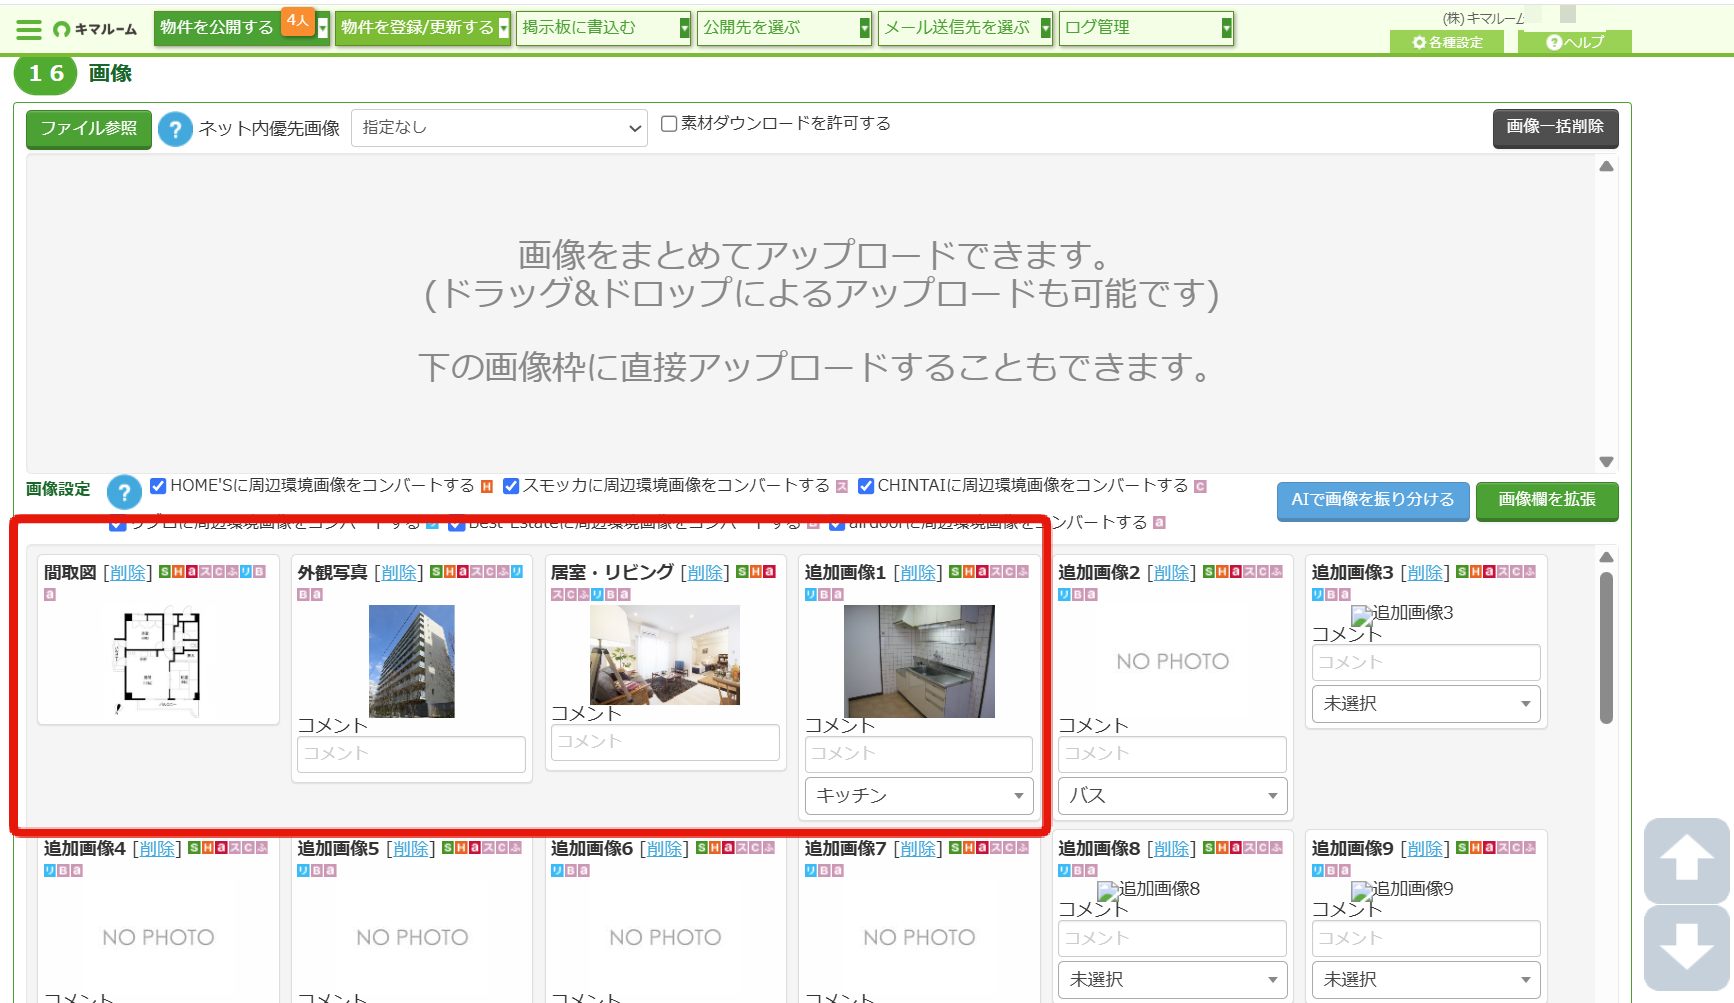Click the green S badge in the 間取図 card
The height and width of the screenshot is (1003, 1734).
pyautogui.click(x=165, y=572)
